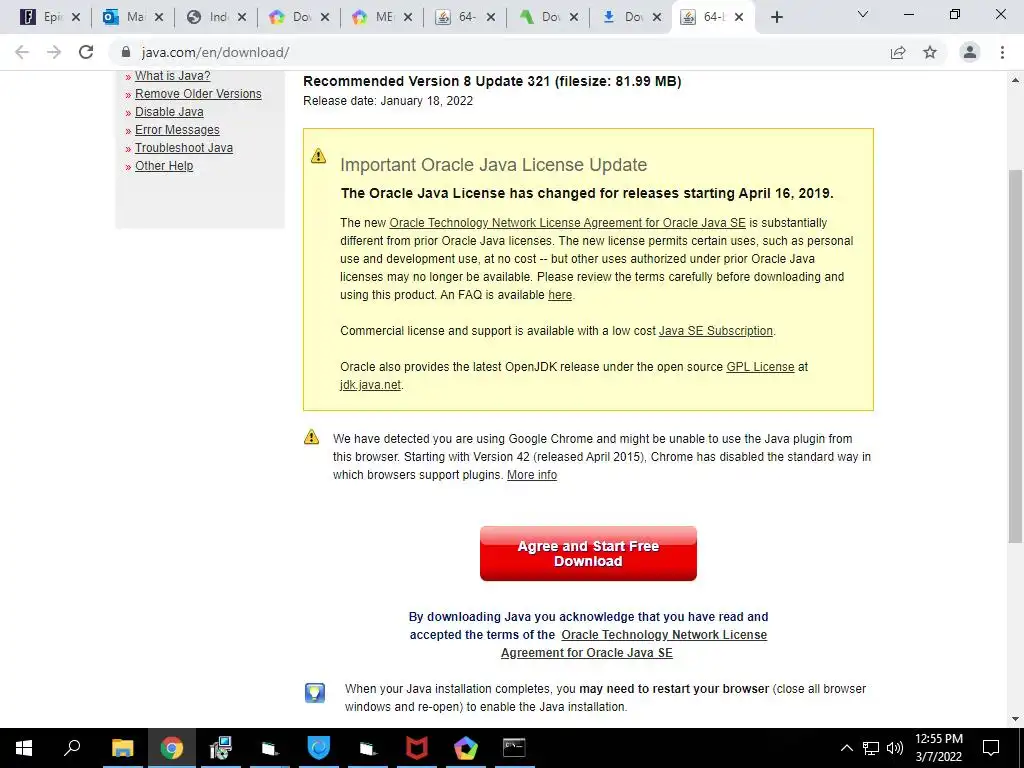Click the share page icon in address bar
Screen dimensions: 1024x768
coord(898,52)
